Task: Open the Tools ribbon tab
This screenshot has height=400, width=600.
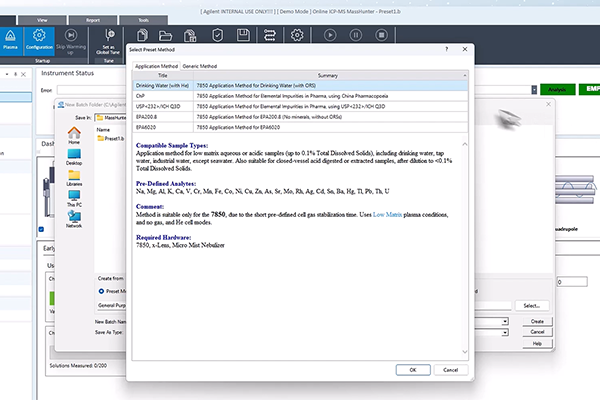Action: (x=143, y=20)
